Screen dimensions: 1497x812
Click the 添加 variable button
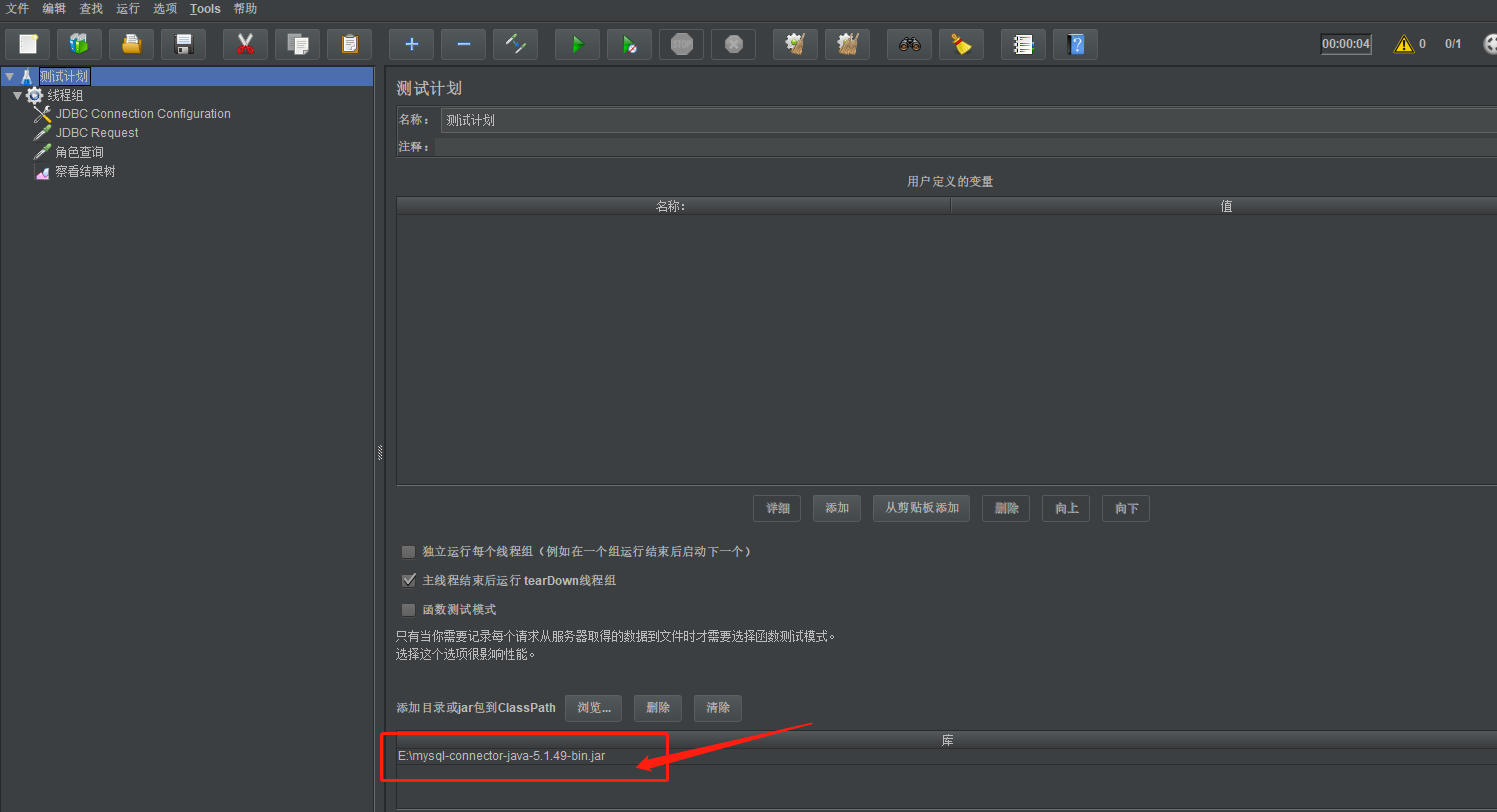coord(837,508)
